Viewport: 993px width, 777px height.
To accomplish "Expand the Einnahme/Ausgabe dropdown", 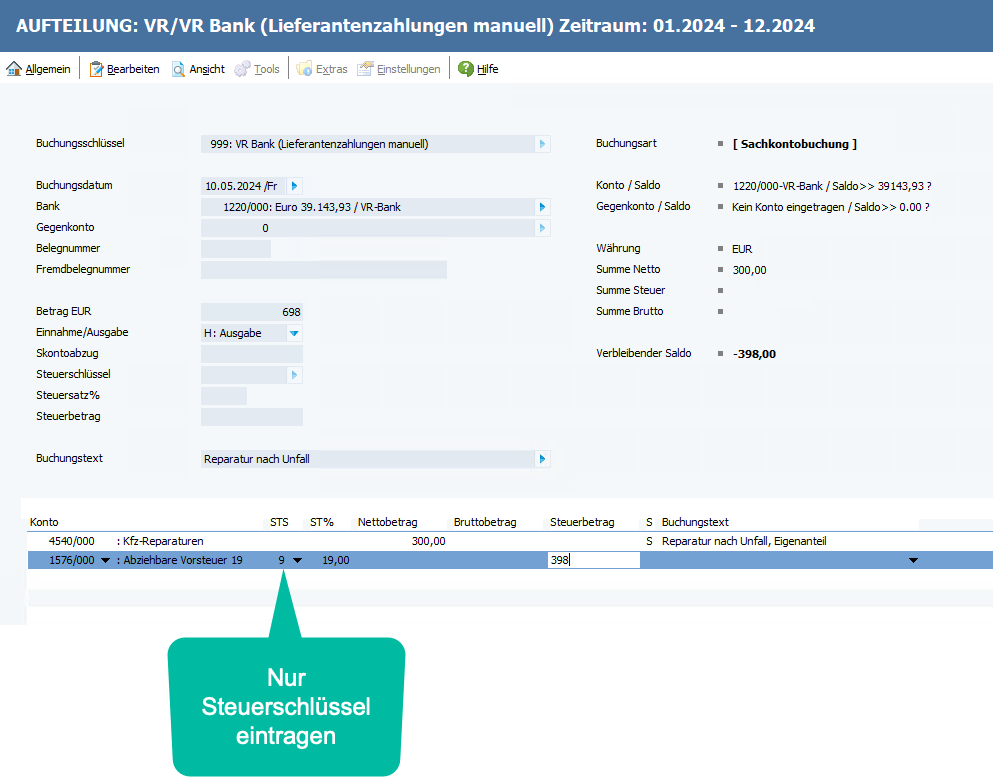I will (x=294, y=333).
